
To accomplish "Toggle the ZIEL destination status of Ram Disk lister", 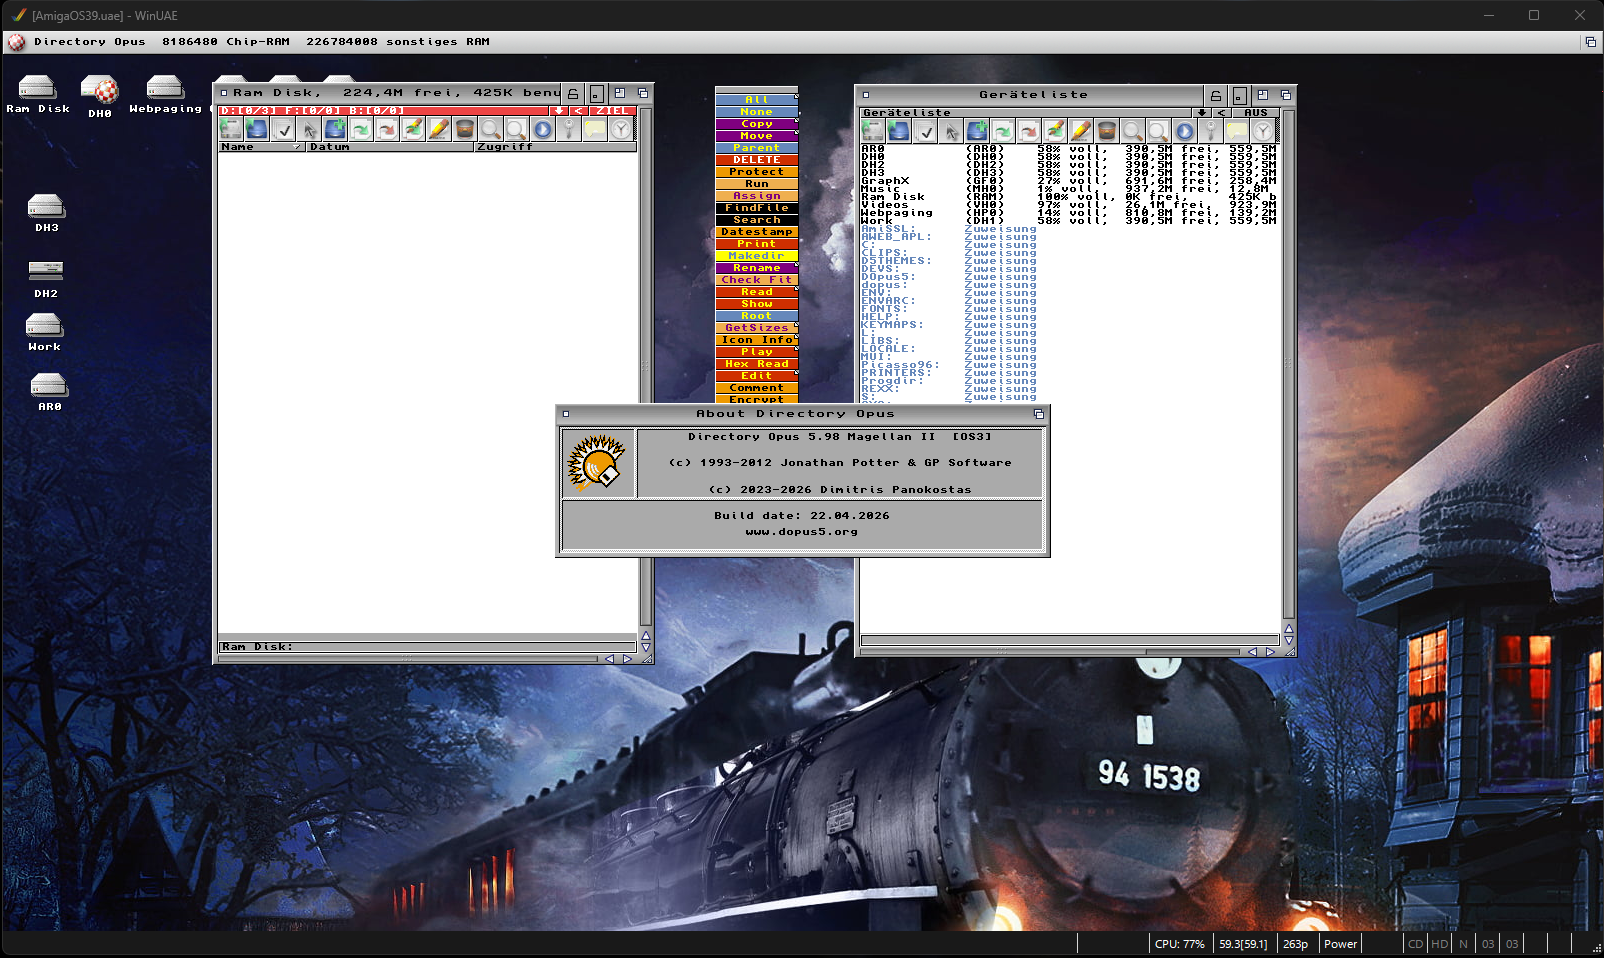I will 611,111.
